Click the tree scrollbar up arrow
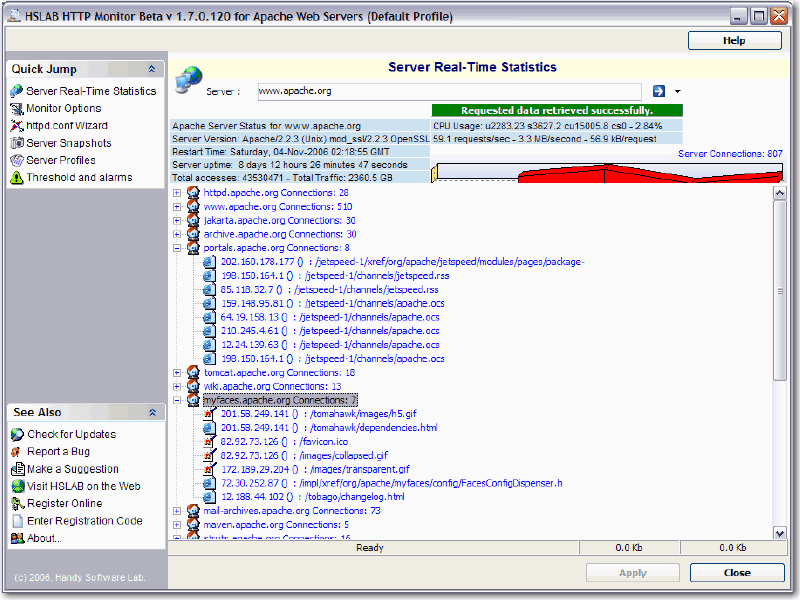 pyautogui.click(x=780, y=193)
